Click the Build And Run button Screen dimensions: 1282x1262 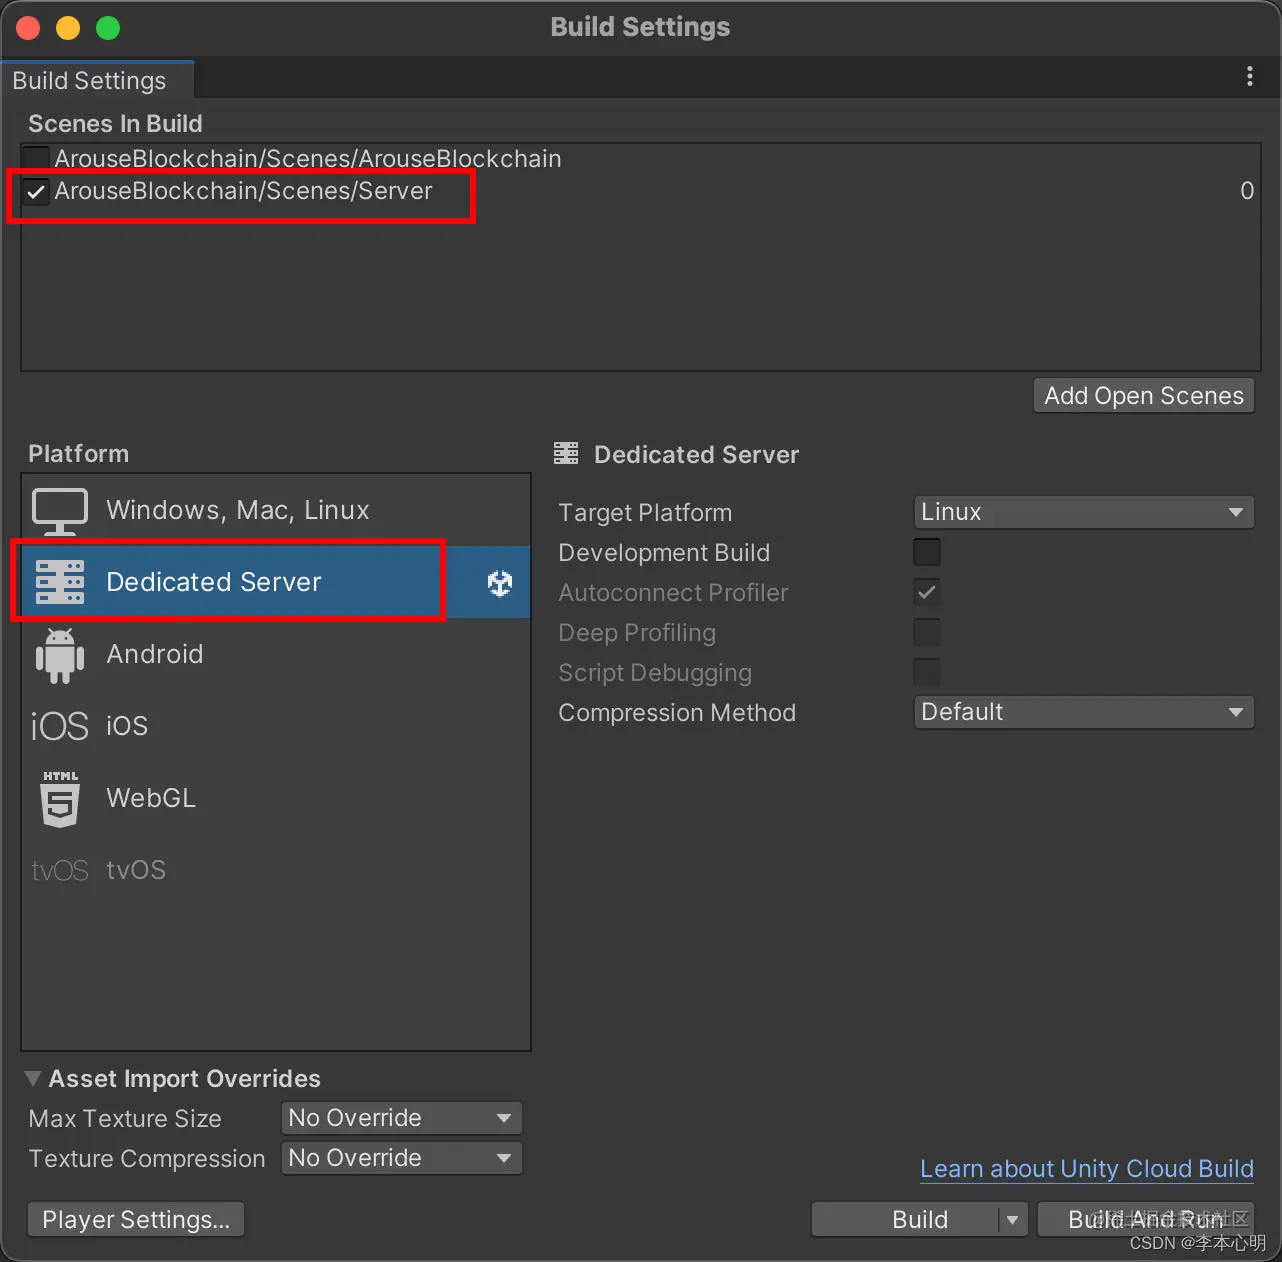pyautogui.click(x=1146, y=1220)
